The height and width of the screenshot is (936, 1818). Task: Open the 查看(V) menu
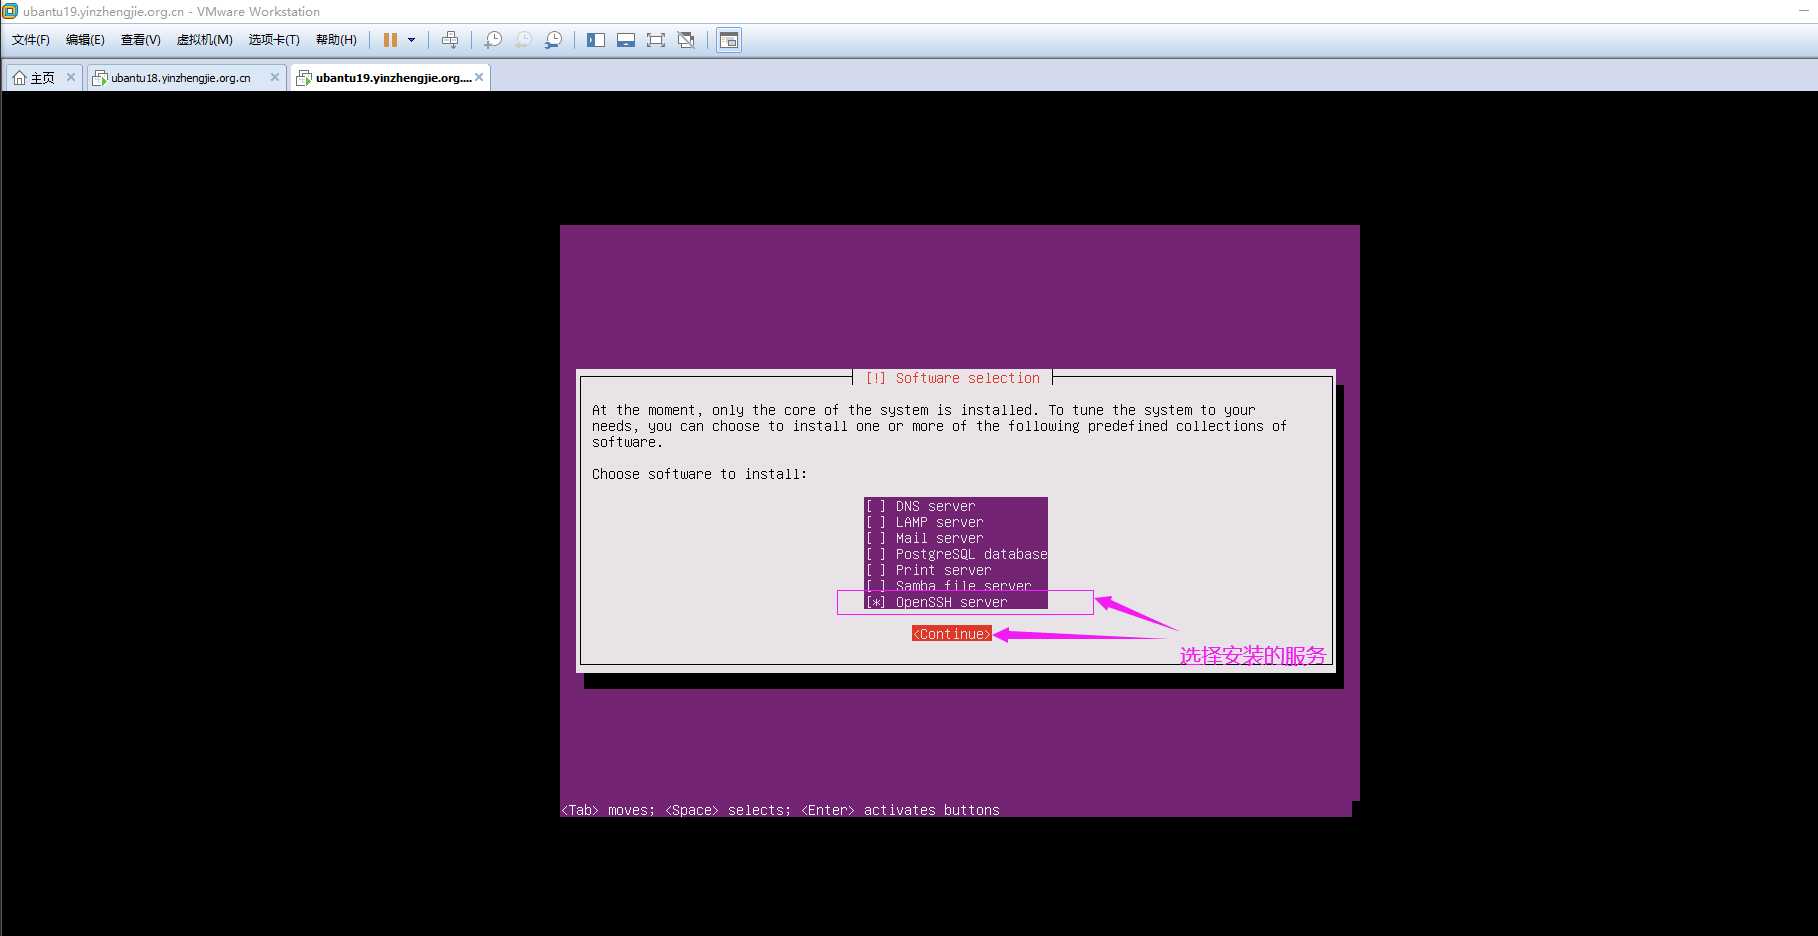pos(140,40)
